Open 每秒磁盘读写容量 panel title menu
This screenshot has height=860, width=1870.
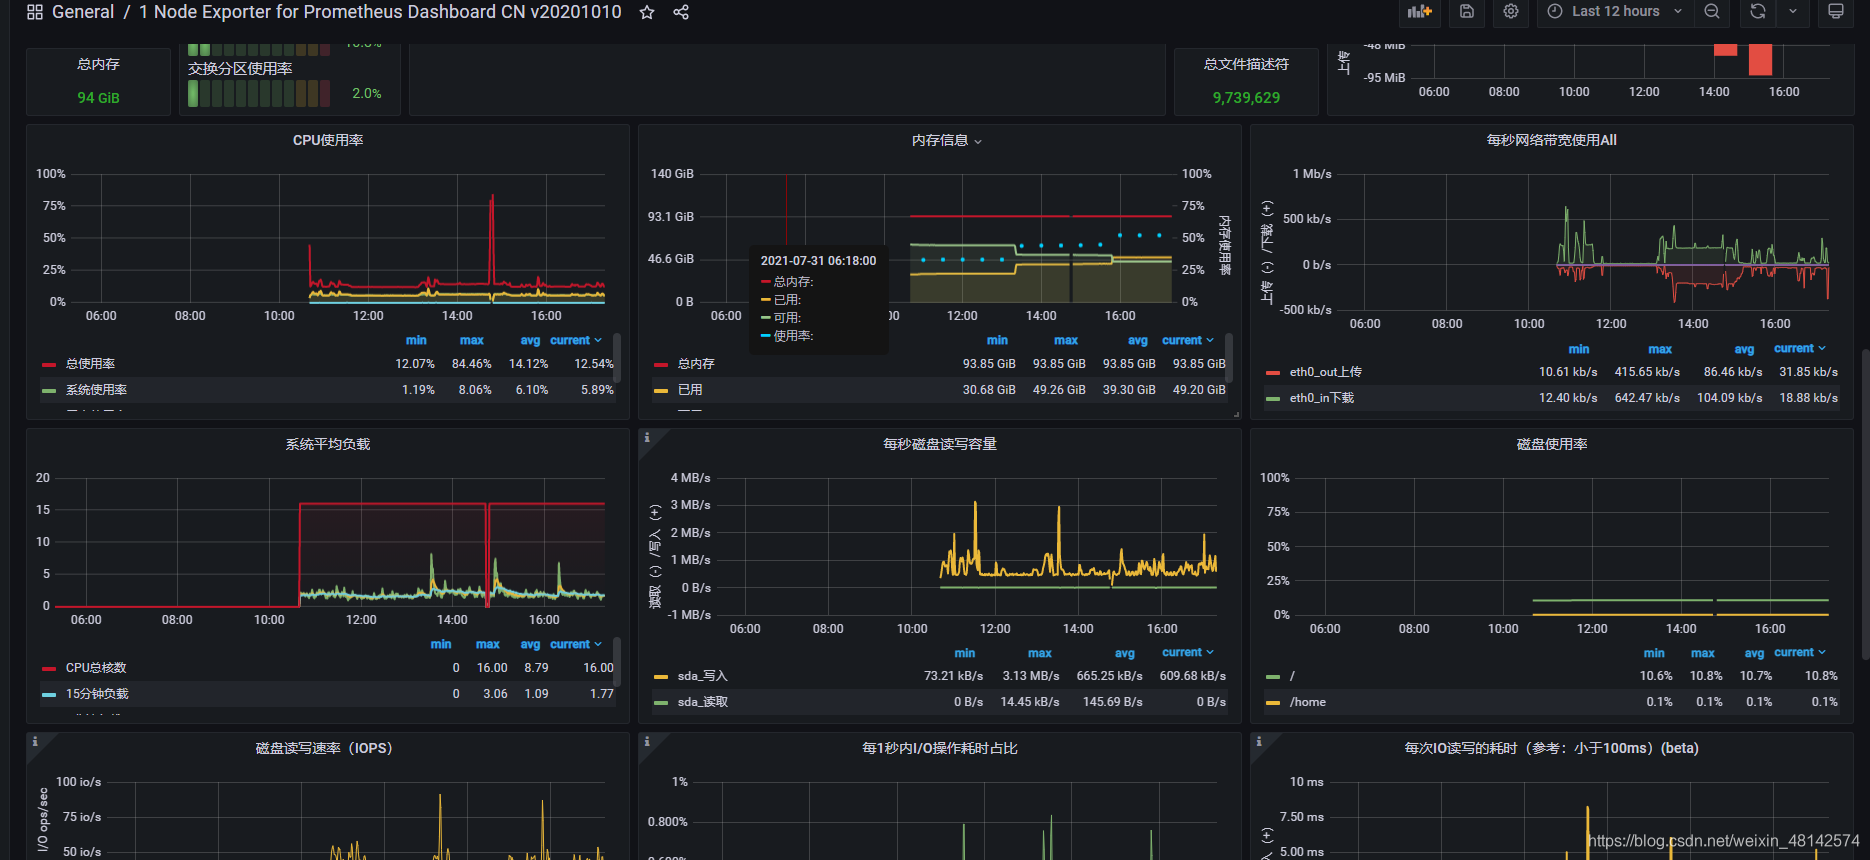(x=940, y=444)
